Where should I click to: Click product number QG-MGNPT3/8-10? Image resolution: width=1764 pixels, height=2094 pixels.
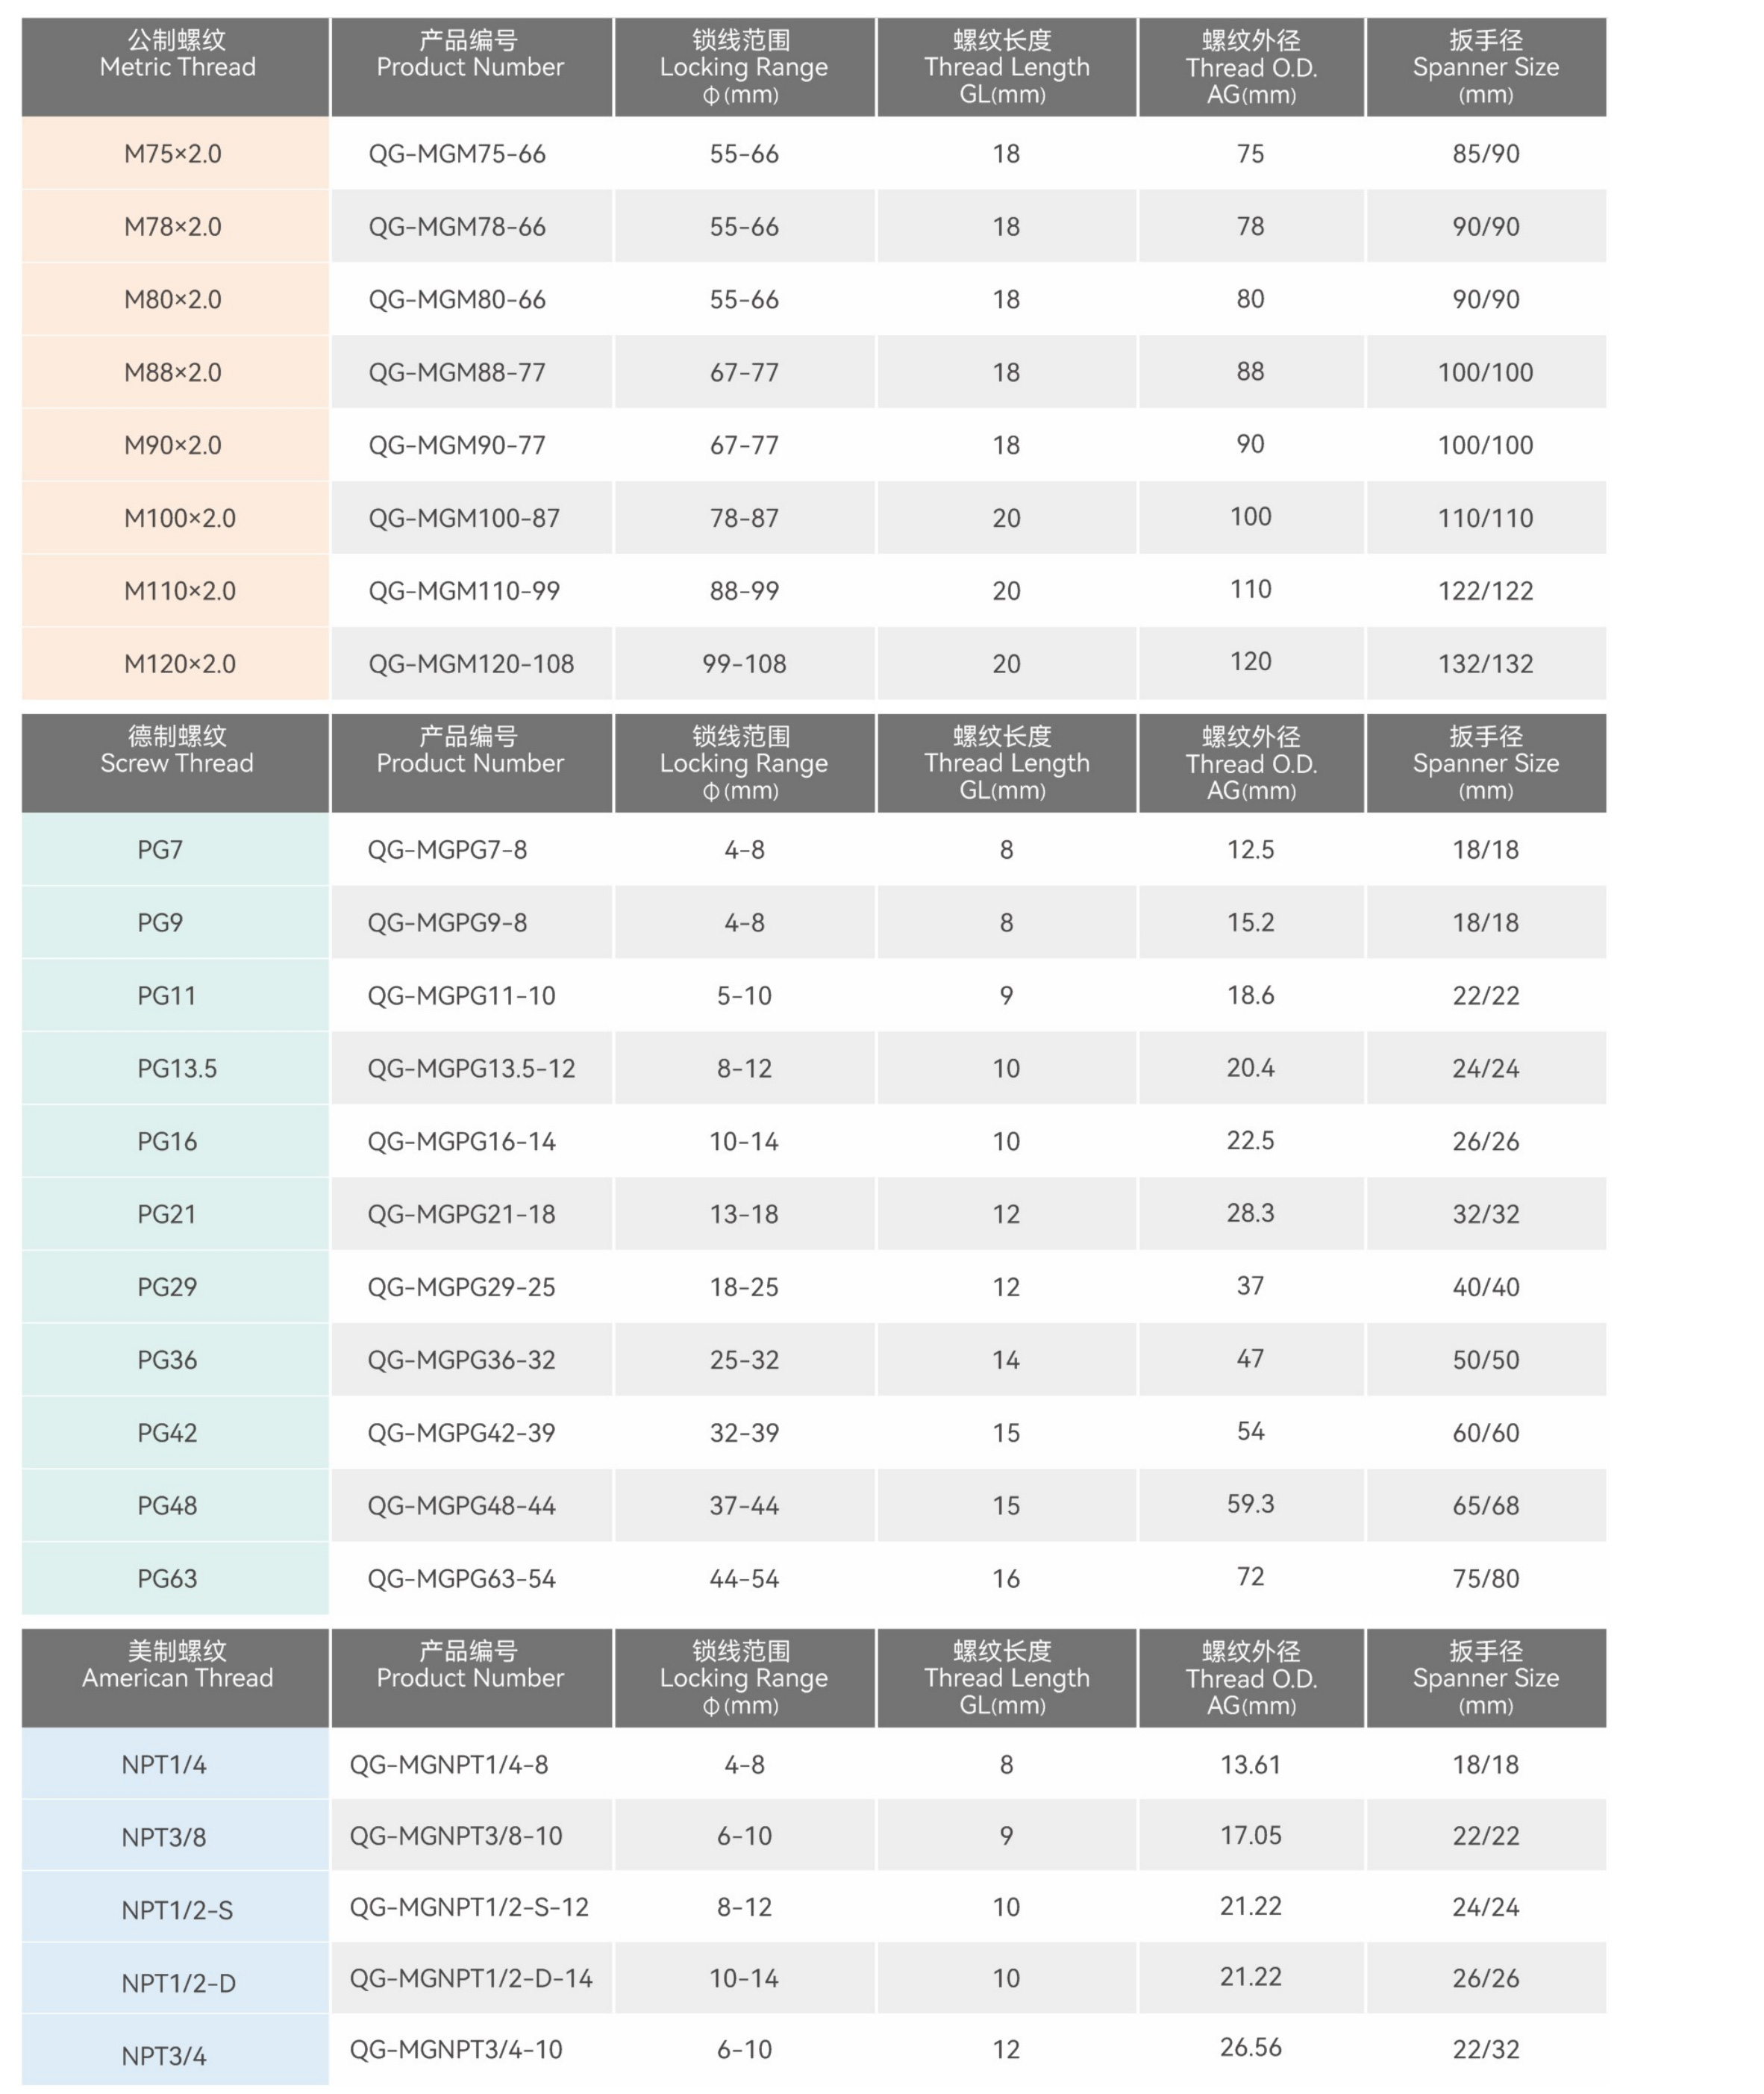point(456,1836)
